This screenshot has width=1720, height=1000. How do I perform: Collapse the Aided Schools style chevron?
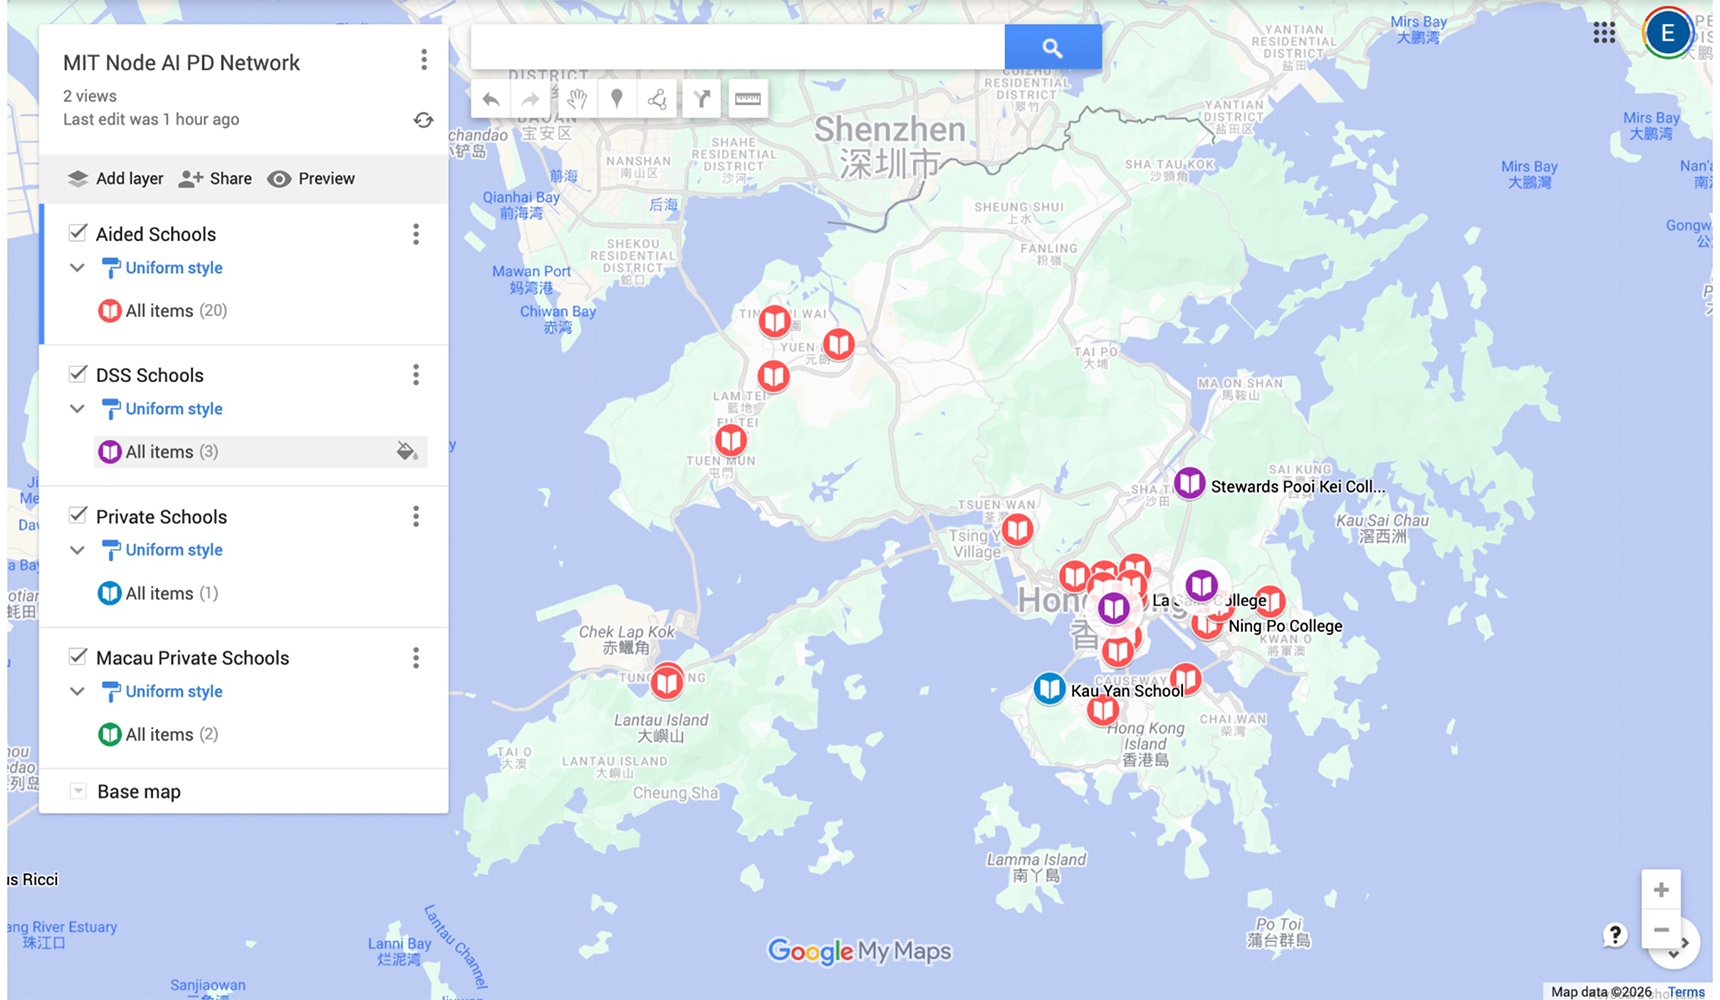tap(77, 268)
